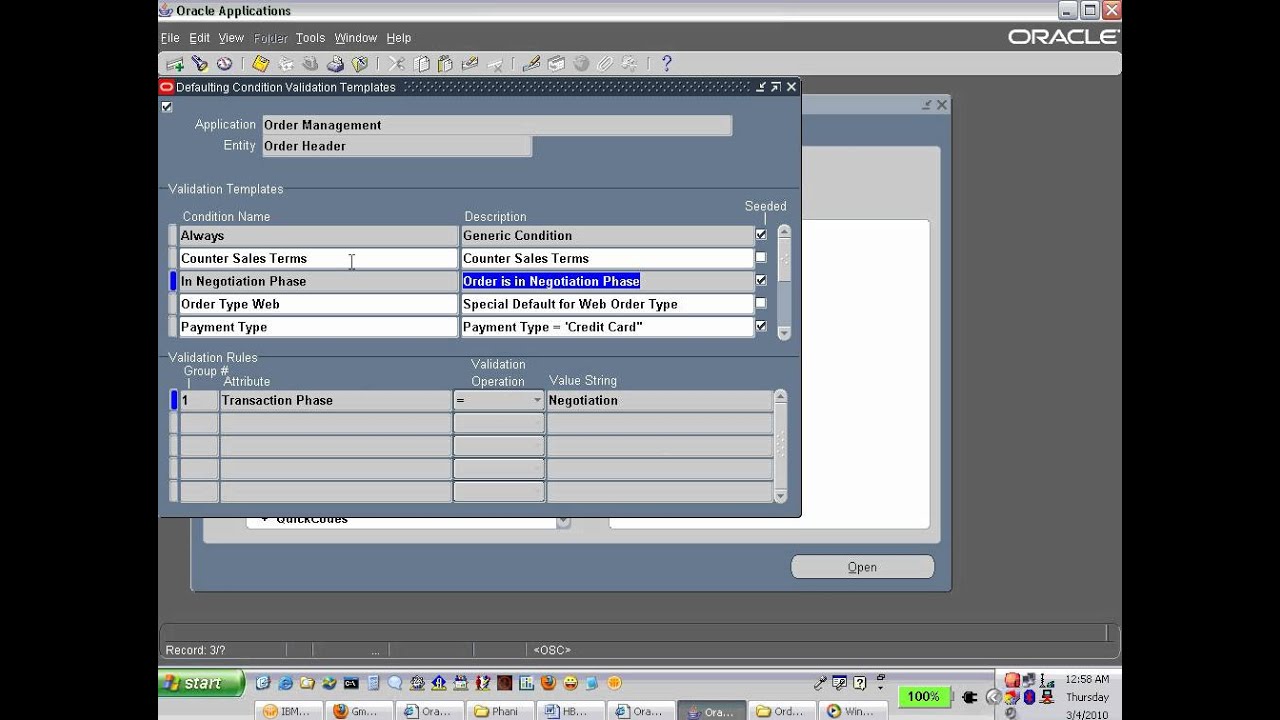The image size is (1280, 720).
Task: Select the 'Counter Sales Terms' condition name cell
Action: (318, 258)
